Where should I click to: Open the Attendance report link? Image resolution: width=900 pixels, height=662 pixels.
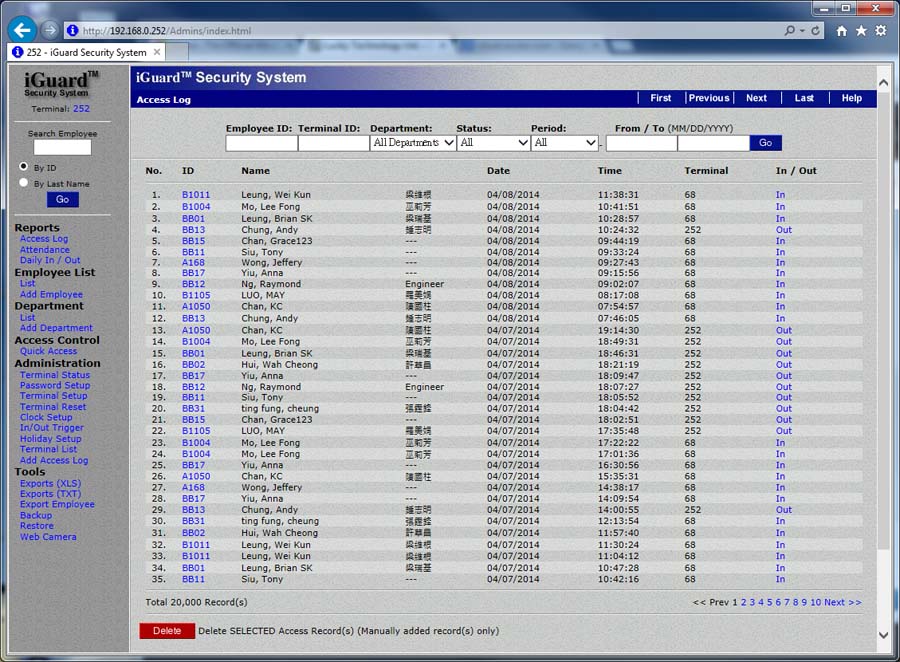pyautogui.click(x=45, y=250)
